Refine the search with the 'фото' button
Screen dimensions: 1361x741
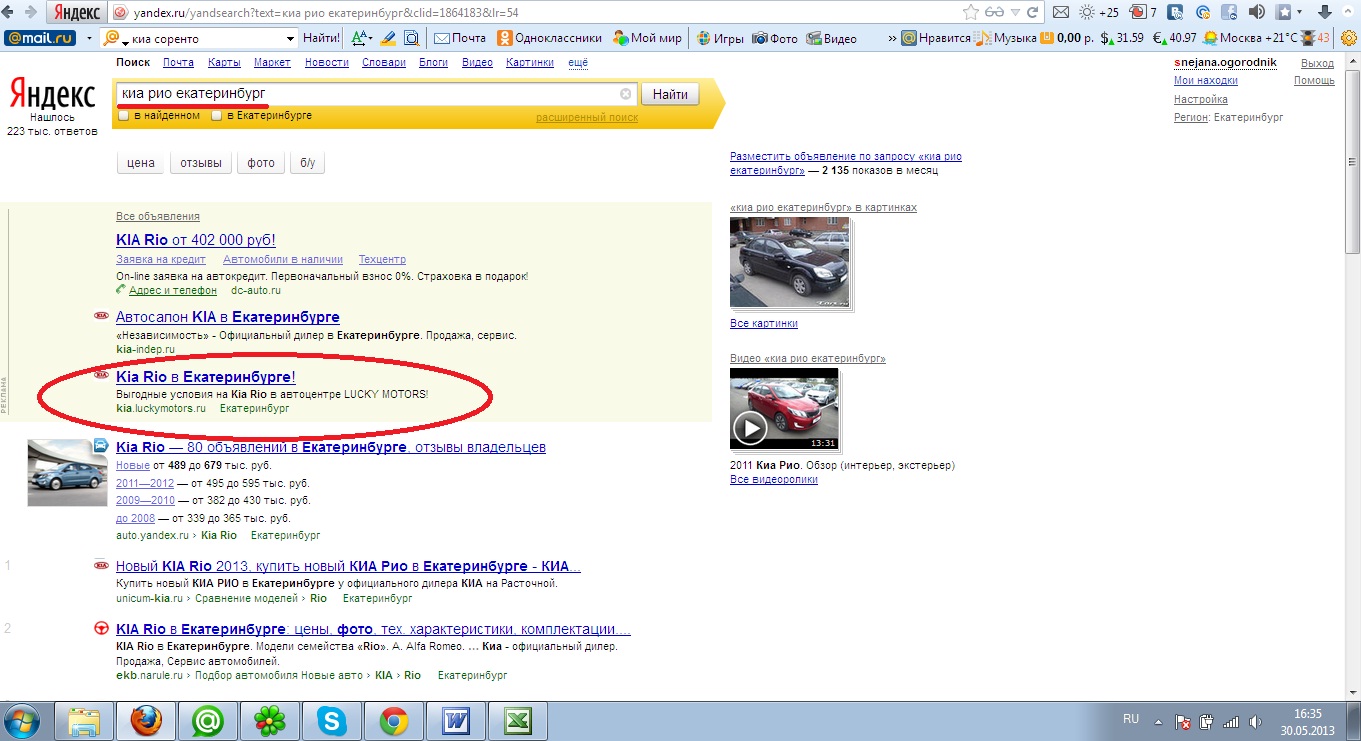click(x=261, y=163)
